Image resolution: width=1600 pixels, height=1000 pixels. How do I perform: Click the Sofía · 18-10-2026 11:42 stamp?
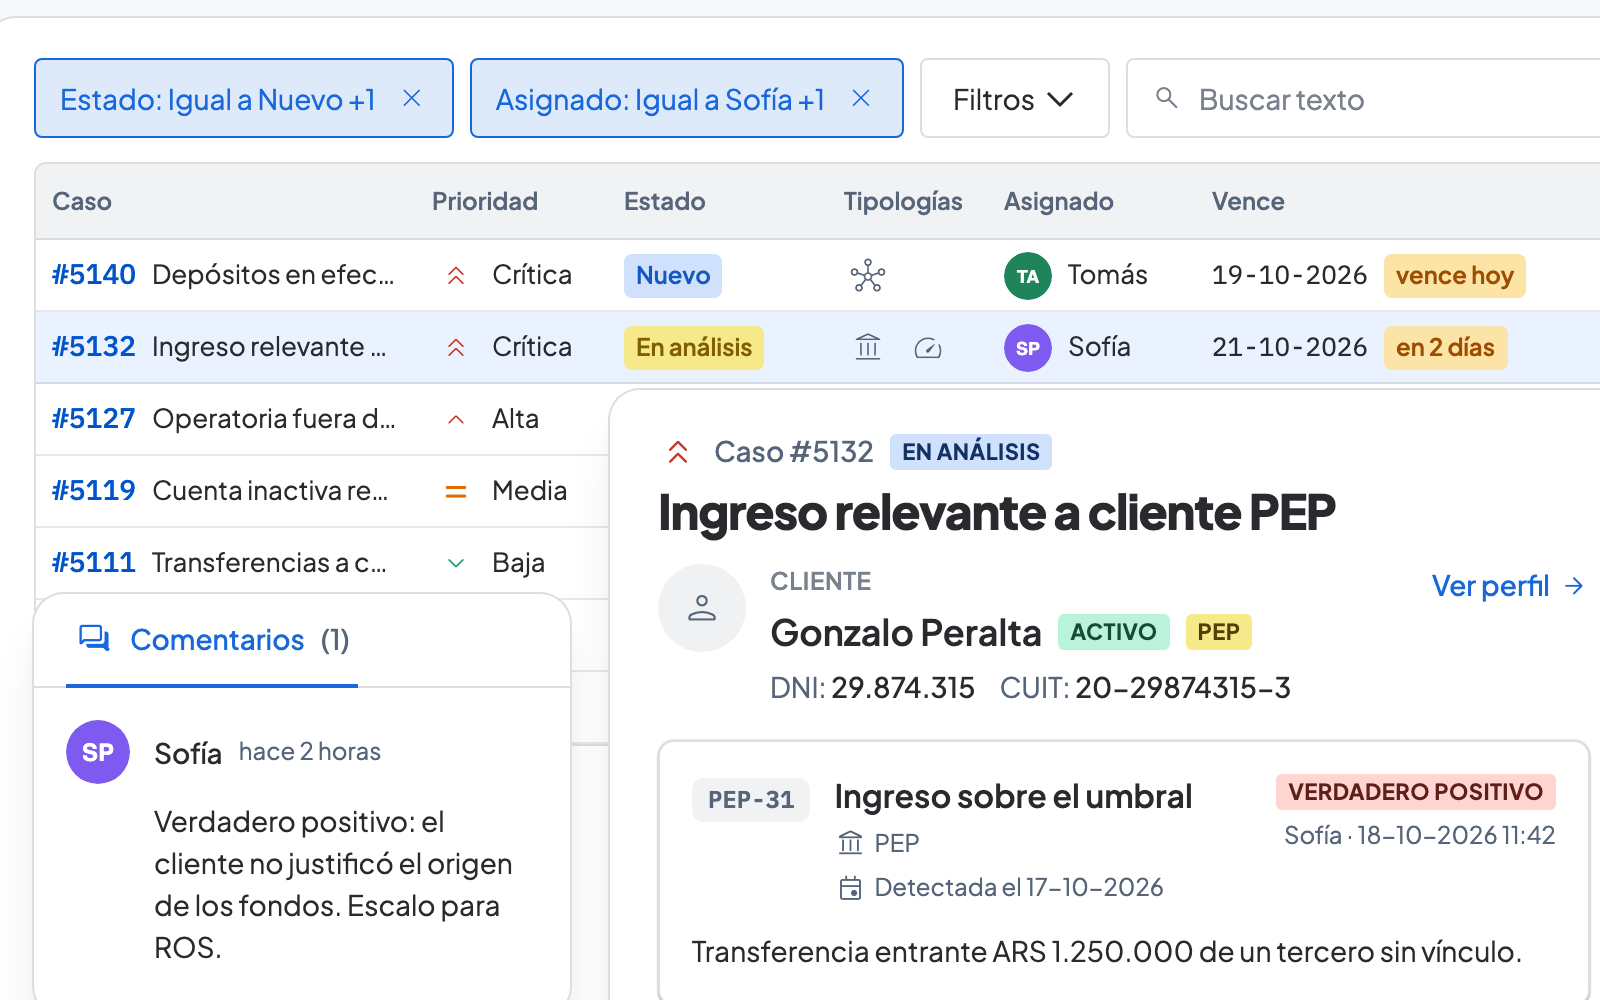coord(1420,836)
